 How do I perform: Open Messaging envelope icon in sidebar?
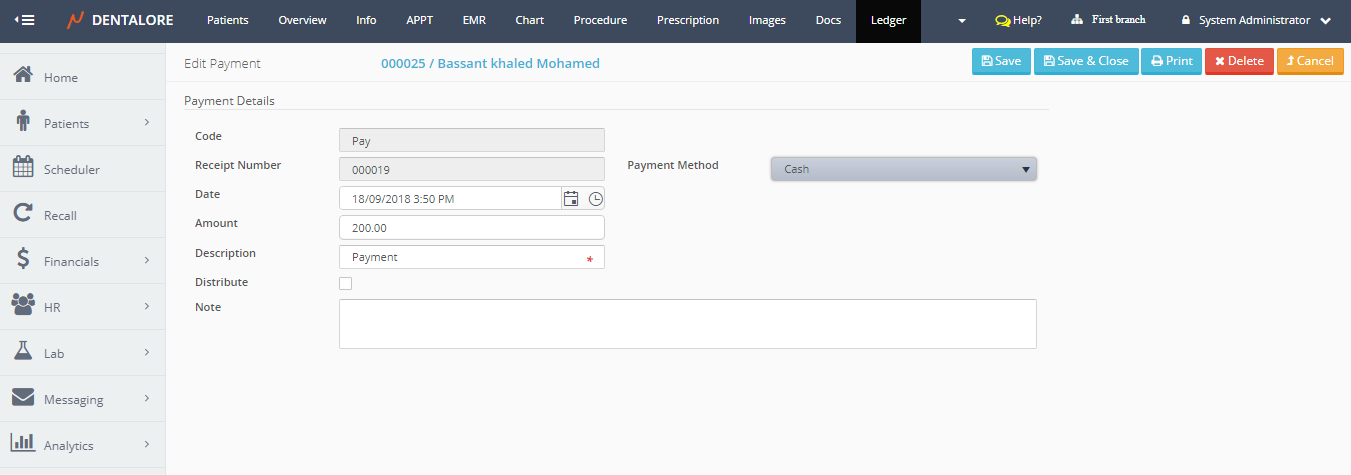[x=23, y=398]
